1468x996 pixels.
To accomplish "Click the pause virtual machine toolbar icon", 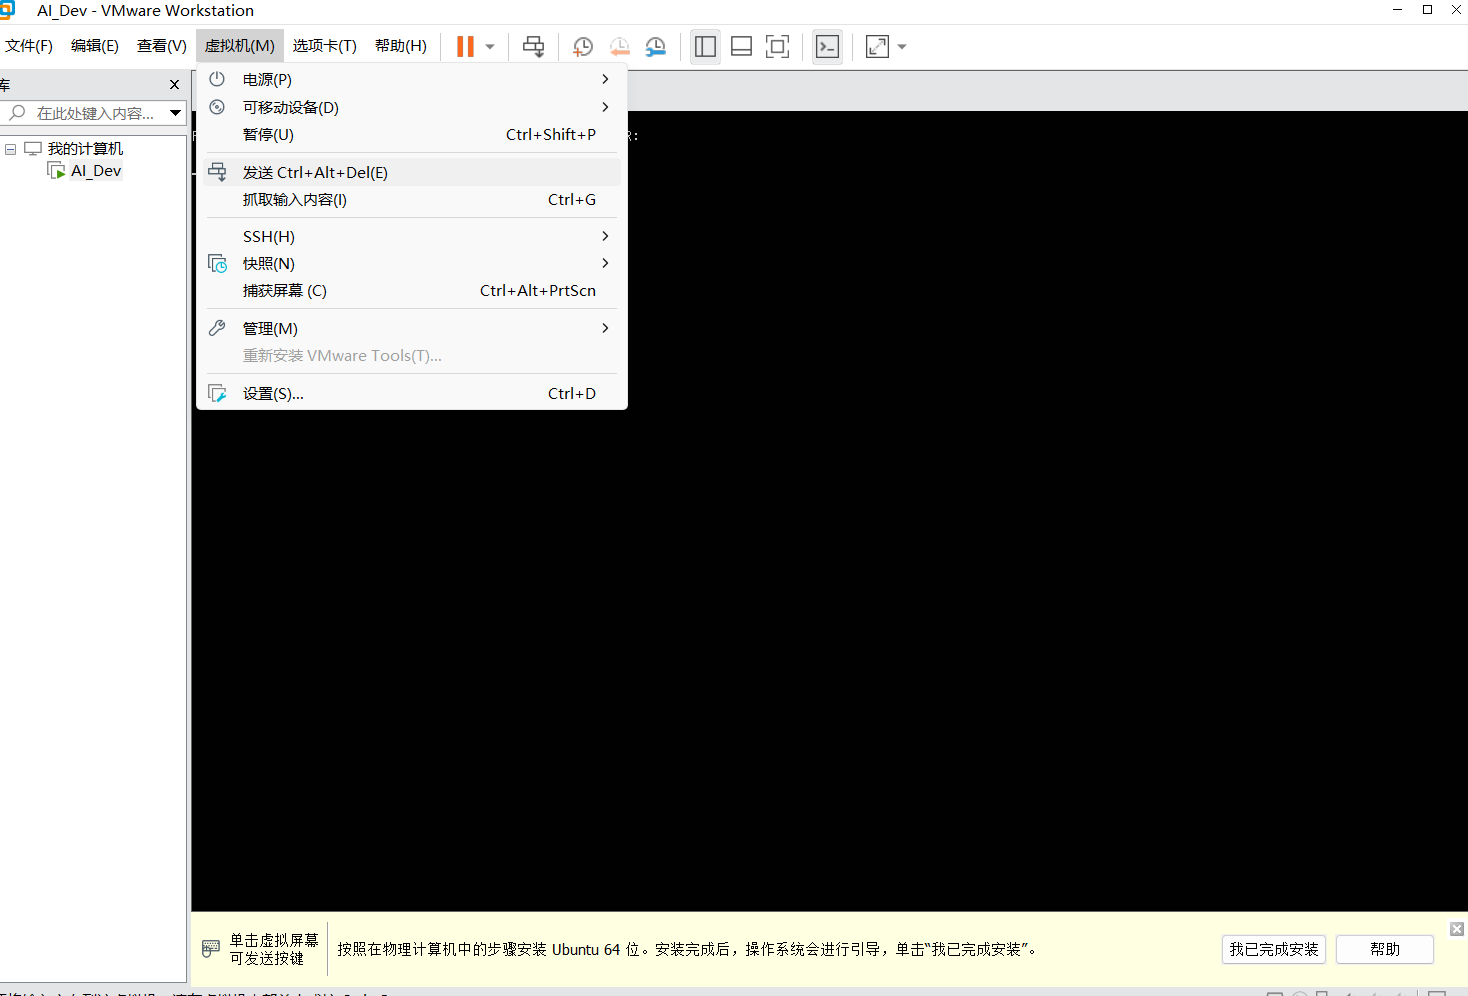I will click(x=463, y=46).
